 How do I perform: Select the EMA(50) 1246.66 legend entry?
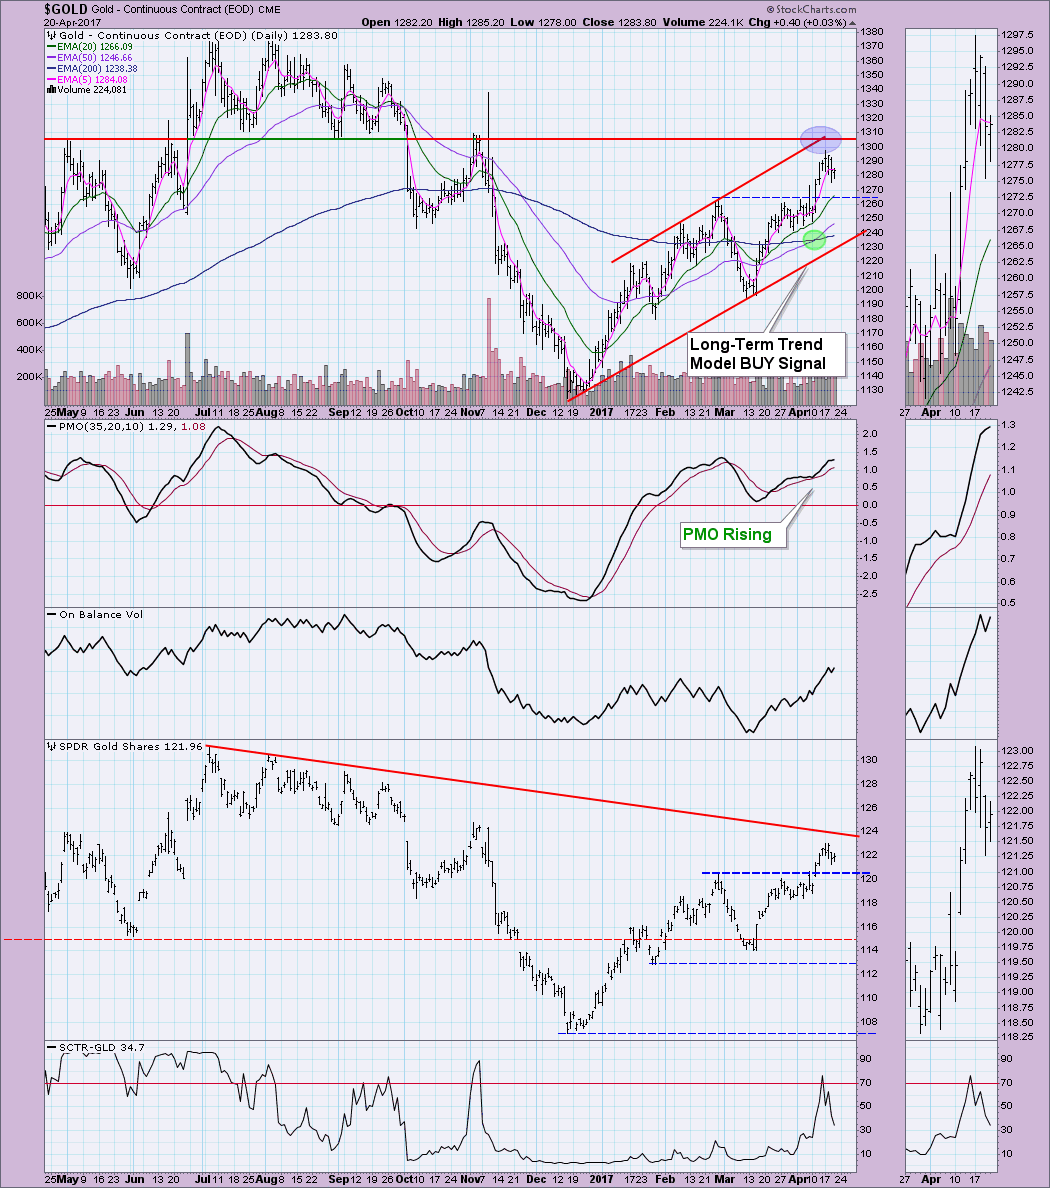(89, 58)
